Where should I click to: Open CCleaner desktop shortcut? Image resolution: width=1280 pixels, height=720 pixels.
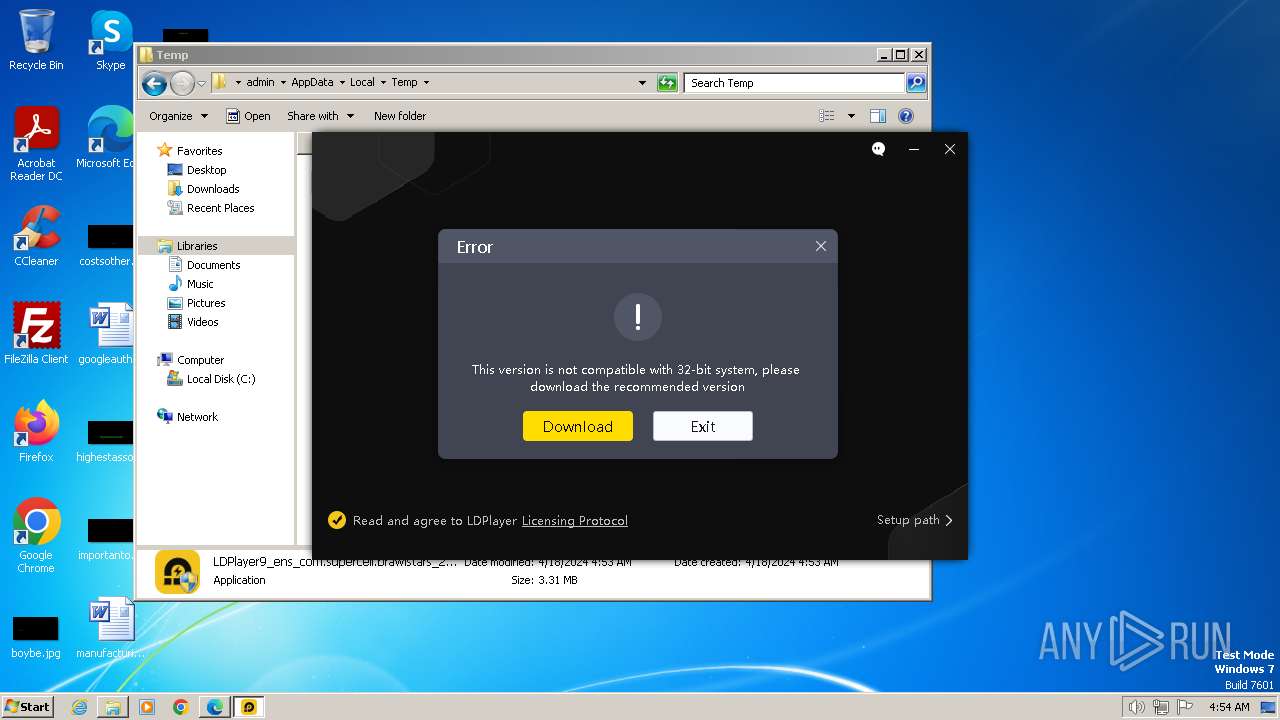point(36,236)
